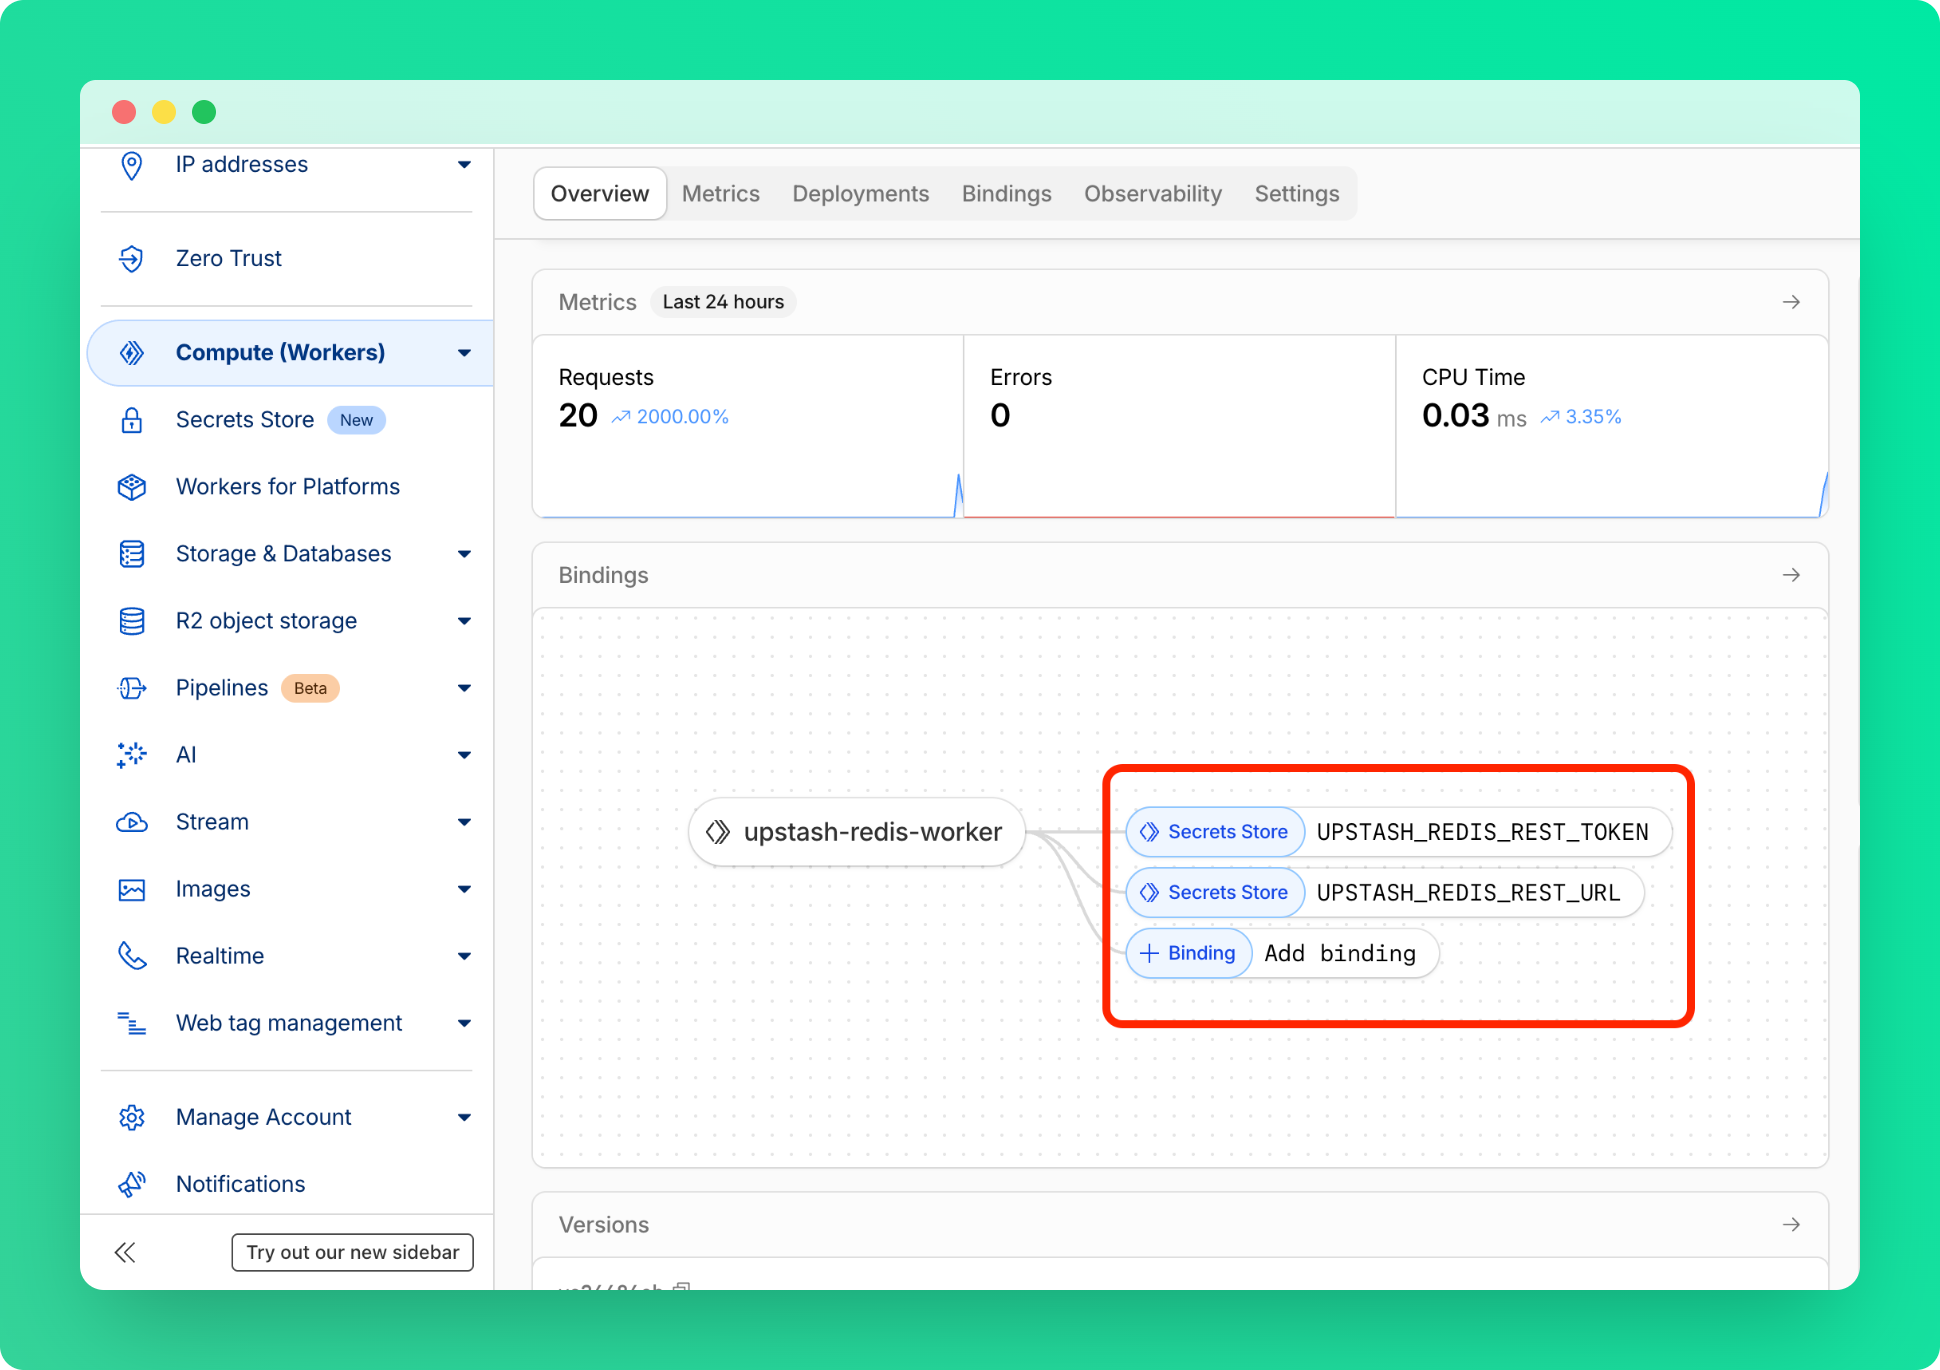Click the Notifications megaphone icon
The height and width of the screenshot is (1370, 1940).
[131, 1184]
